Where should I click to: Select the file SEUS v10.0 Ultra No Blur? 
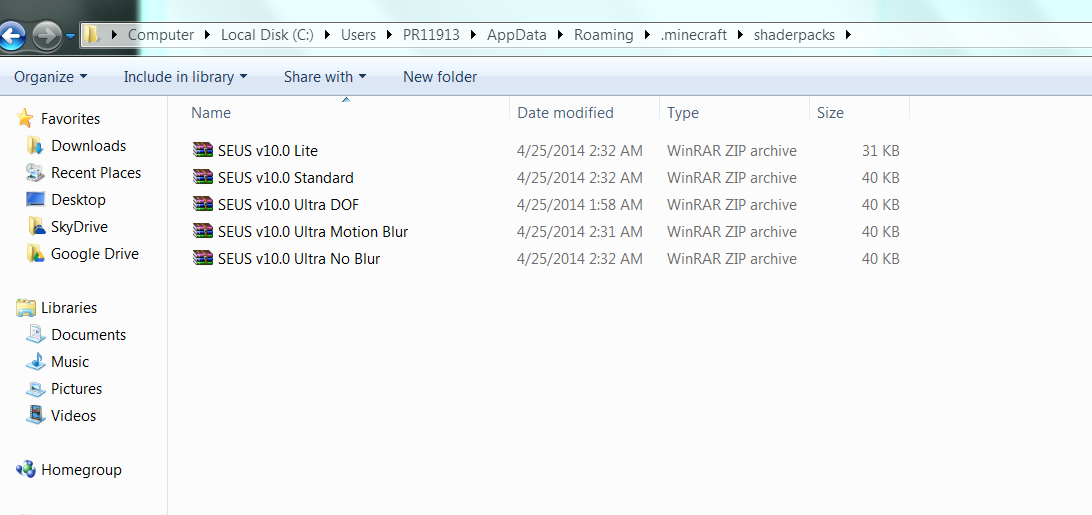point(299,259)
